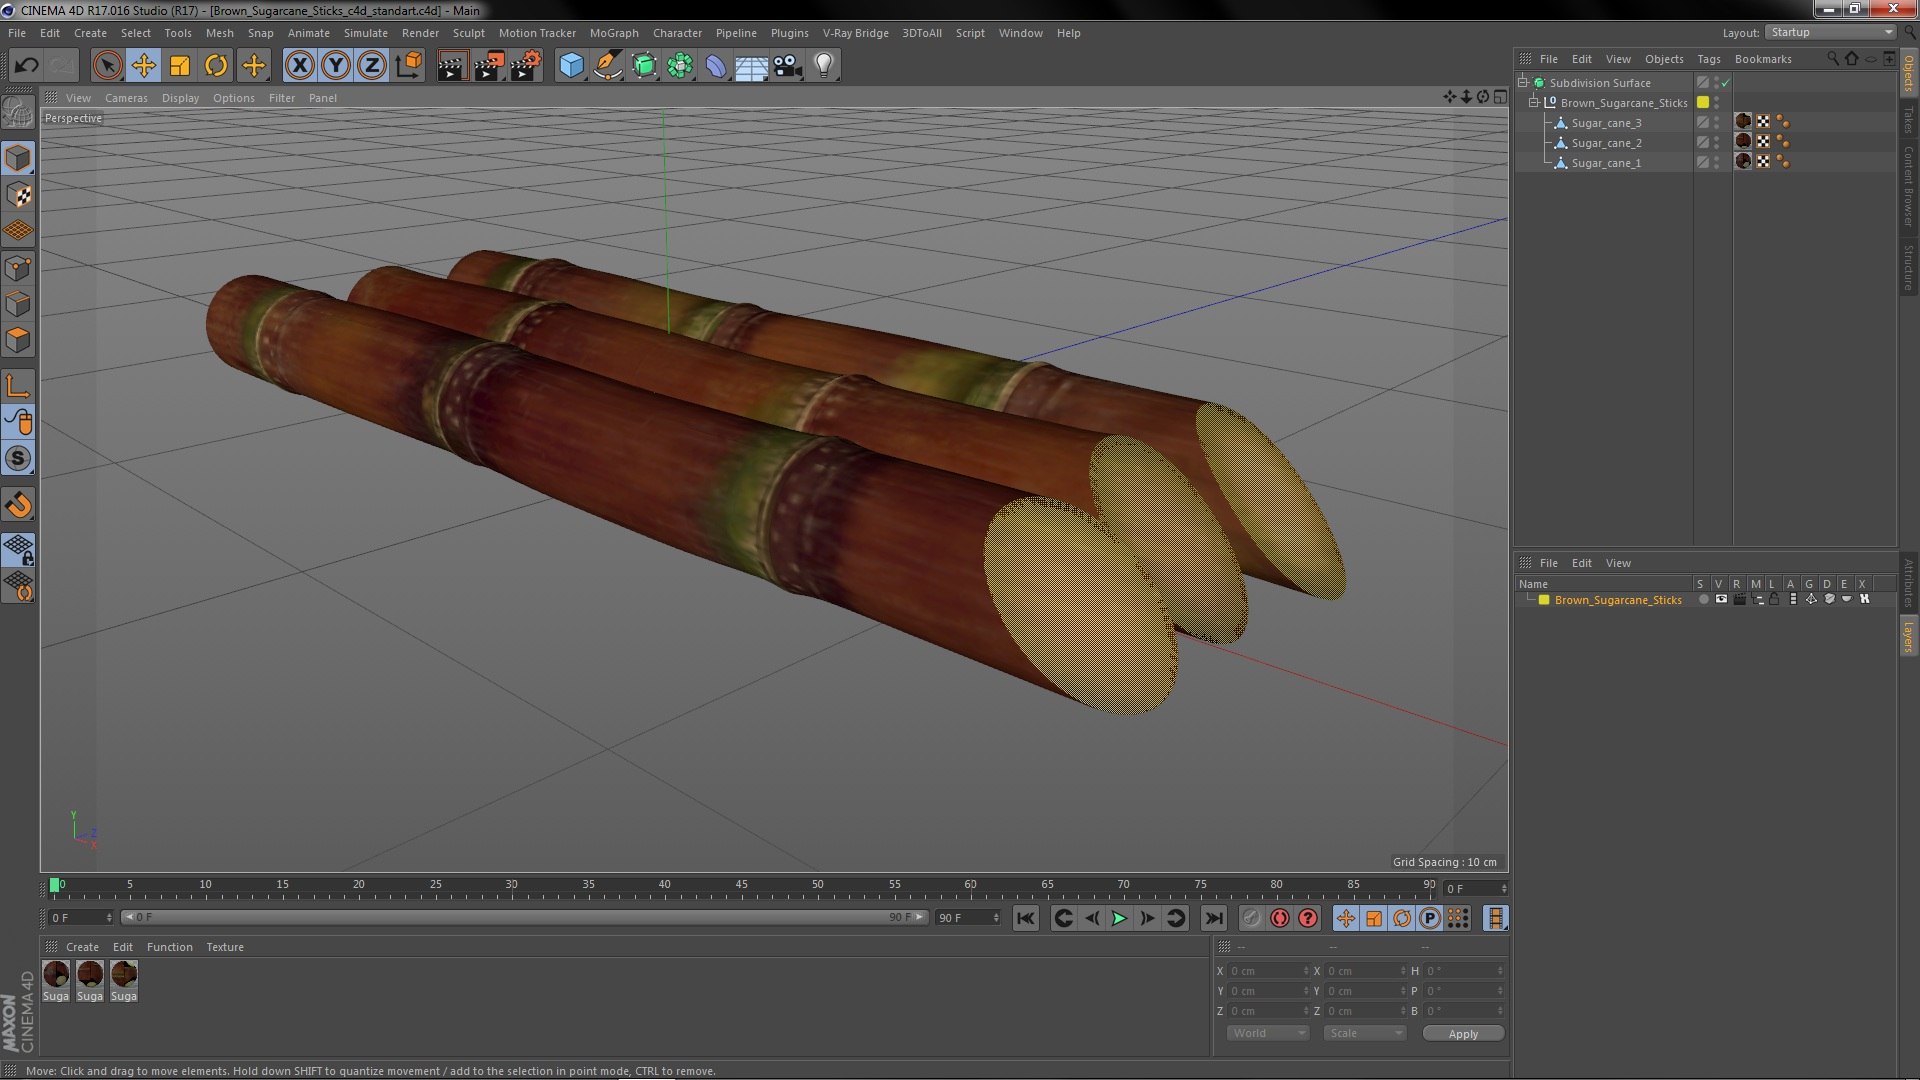1920x1080 pixels.
Task: Select the Live Selection tool
Action: point(107,66)
